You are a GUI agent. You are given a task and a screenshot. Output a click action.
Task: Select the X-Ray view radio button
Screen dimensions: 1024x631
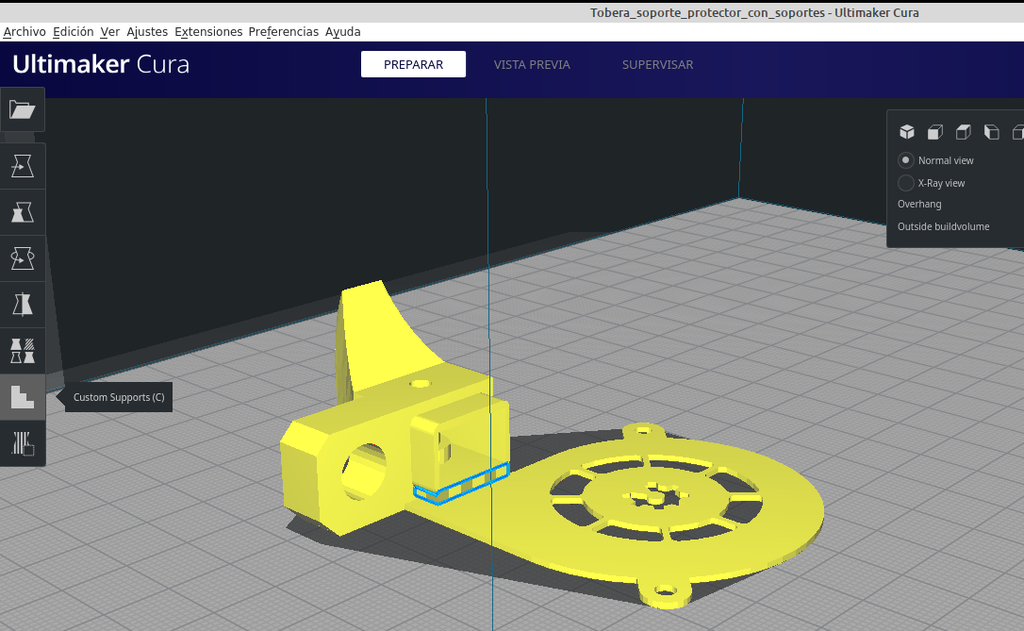pos(906,183)
